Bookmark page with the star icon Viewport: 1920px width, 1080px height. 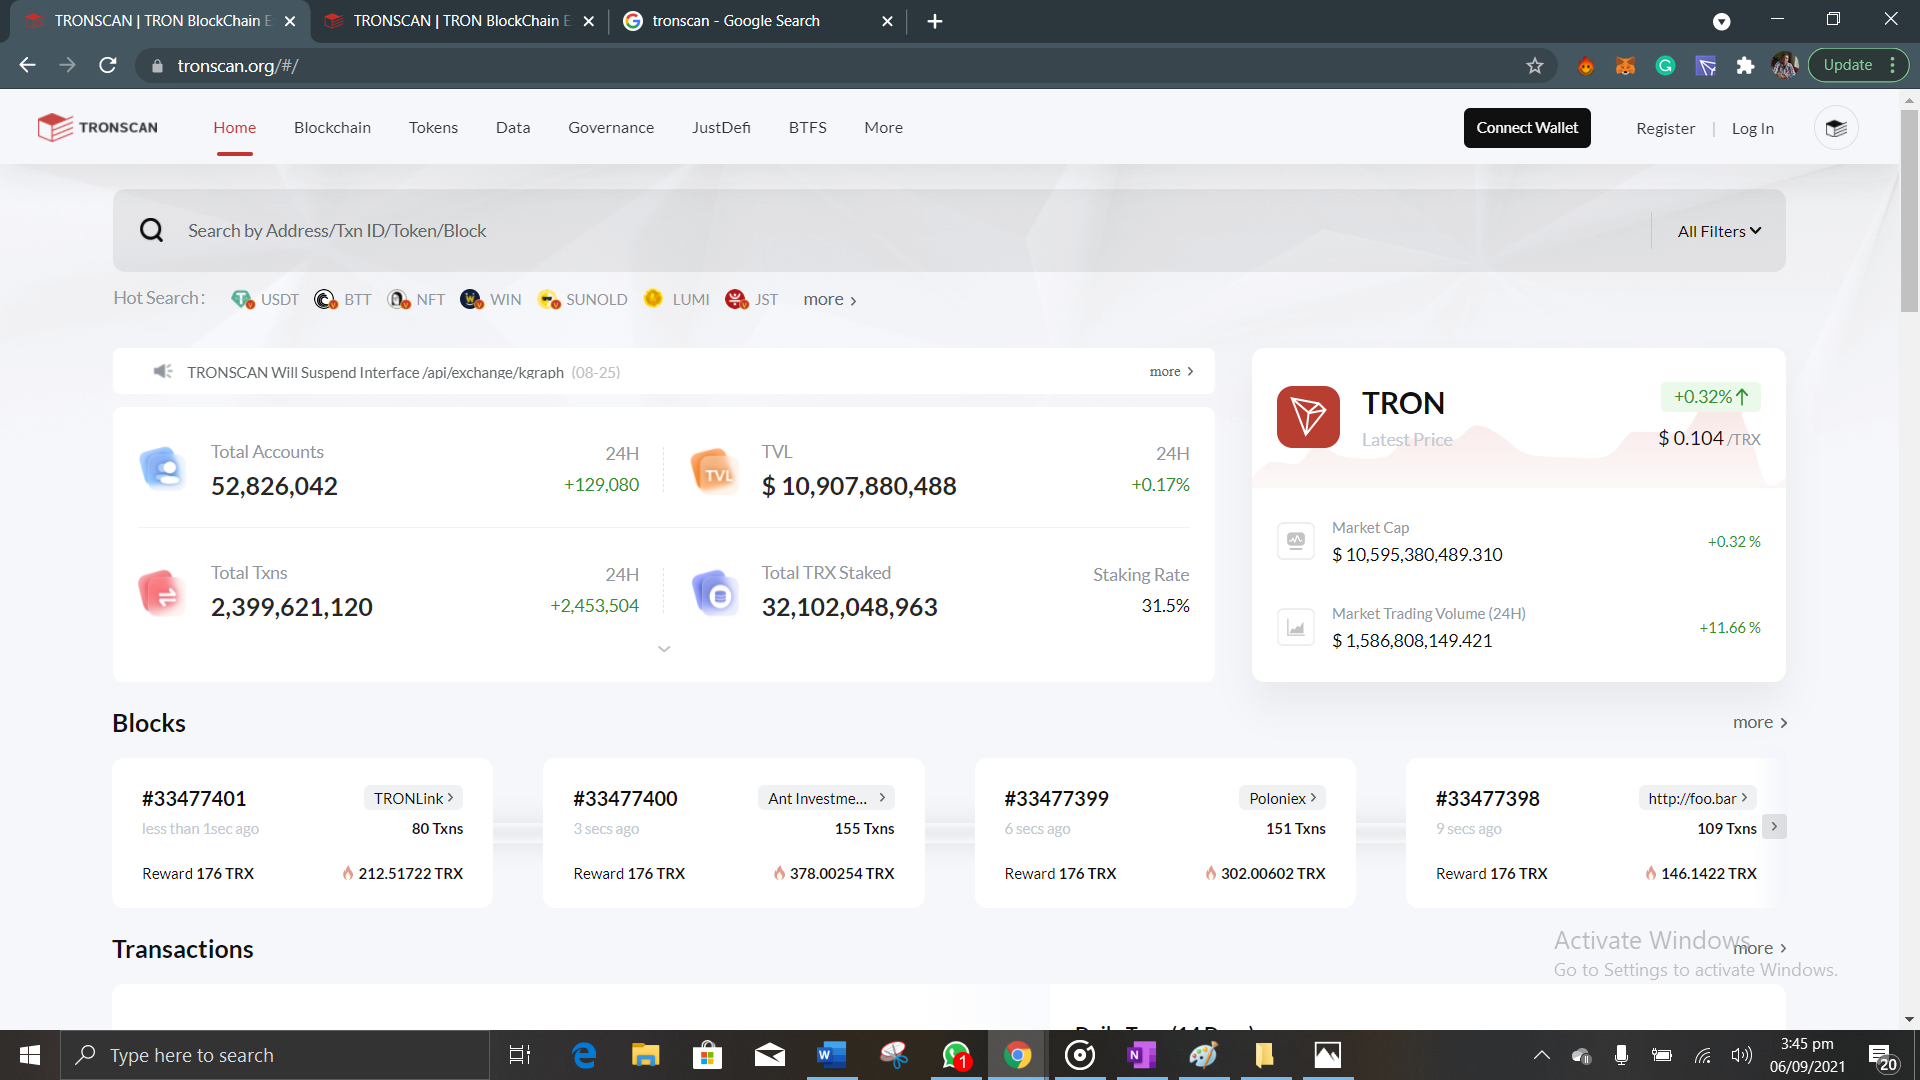1535,66
